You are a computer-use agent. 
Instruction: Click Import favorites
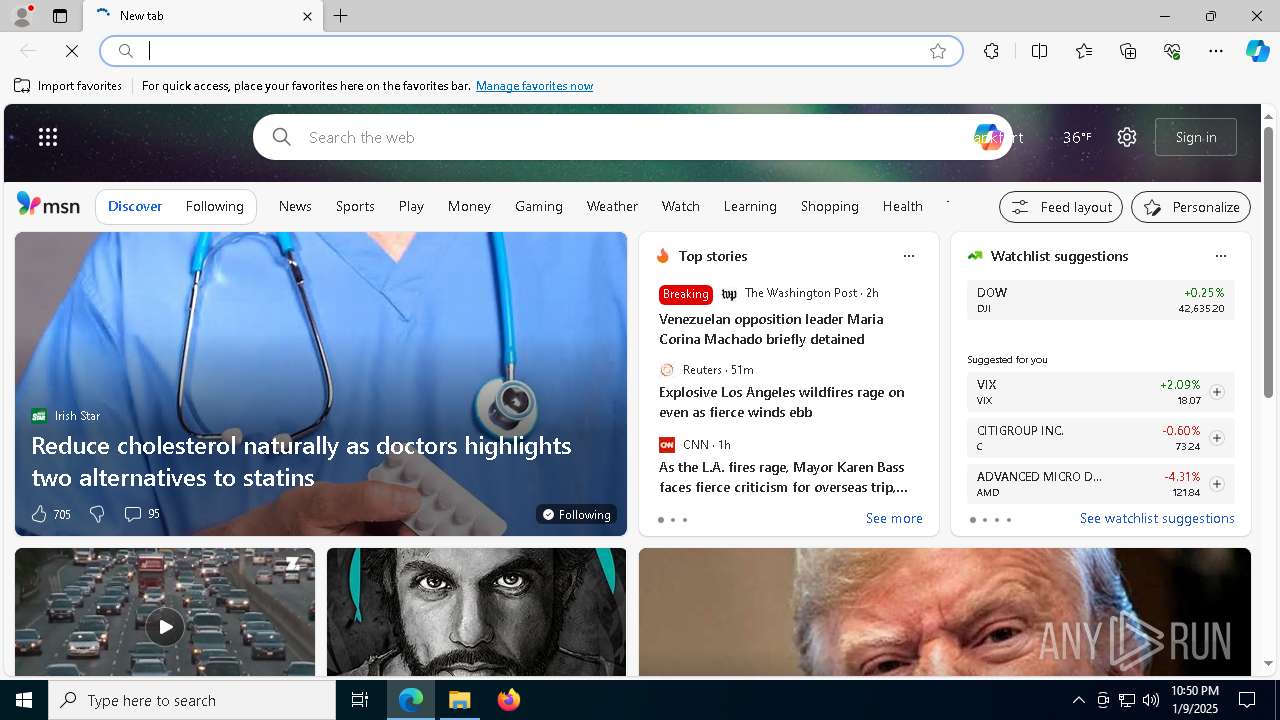68,86
